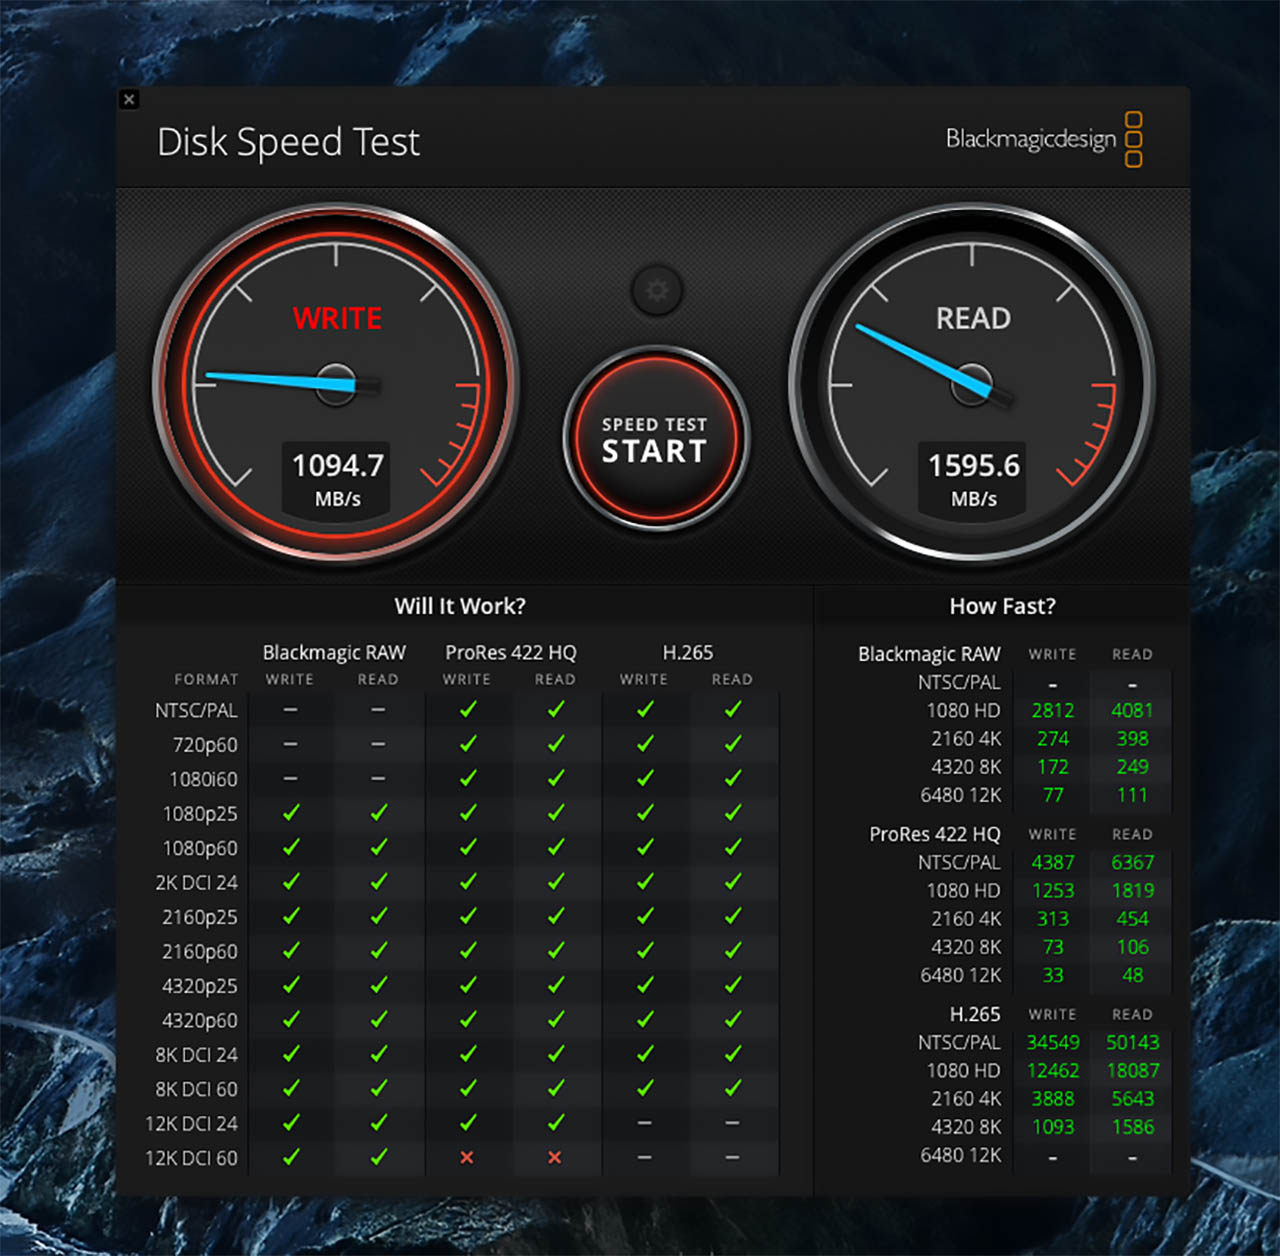Close the Disk Speed Test window
The image size is (1280, 1256).
pos(129,99)
